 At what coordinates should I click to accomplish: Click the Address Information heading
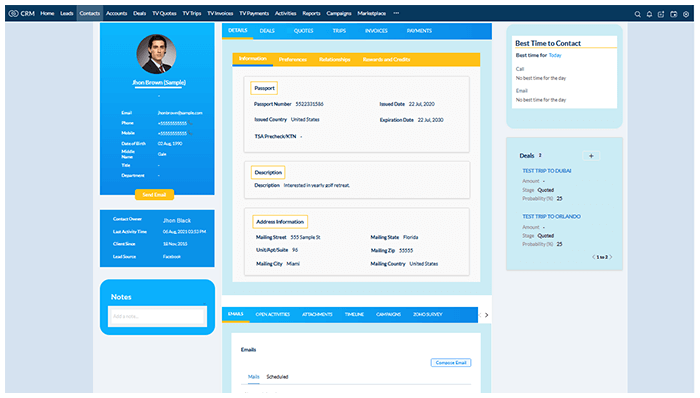point(280,222)
